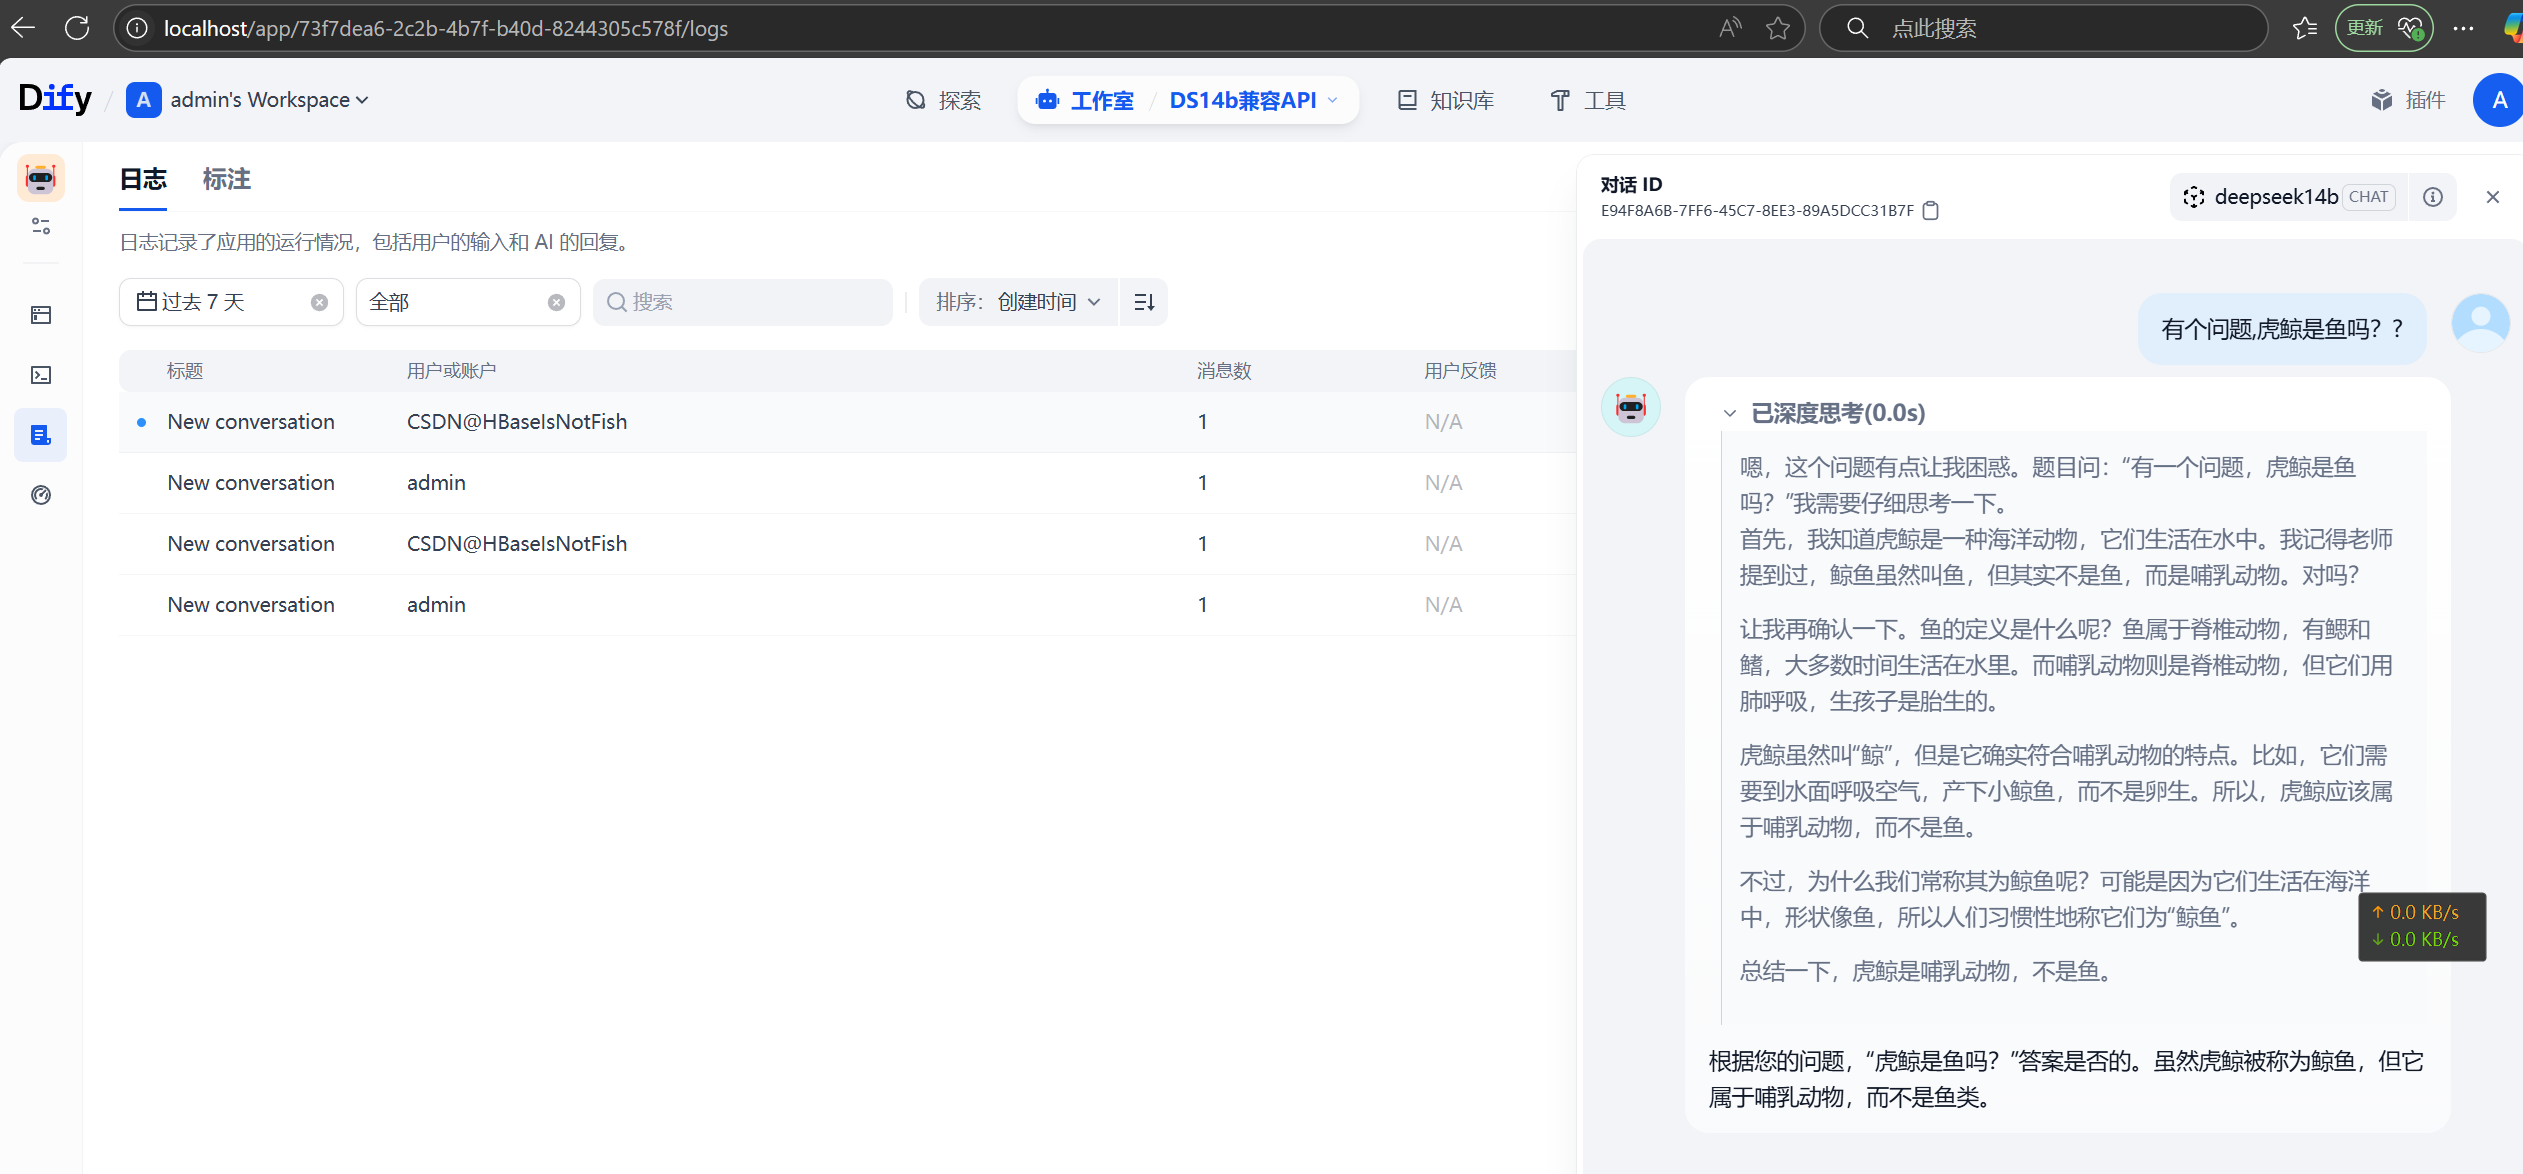Close the conversation detail panel
The height and width of the screenshot is (1174, 2523).
tap(2492, 197)
